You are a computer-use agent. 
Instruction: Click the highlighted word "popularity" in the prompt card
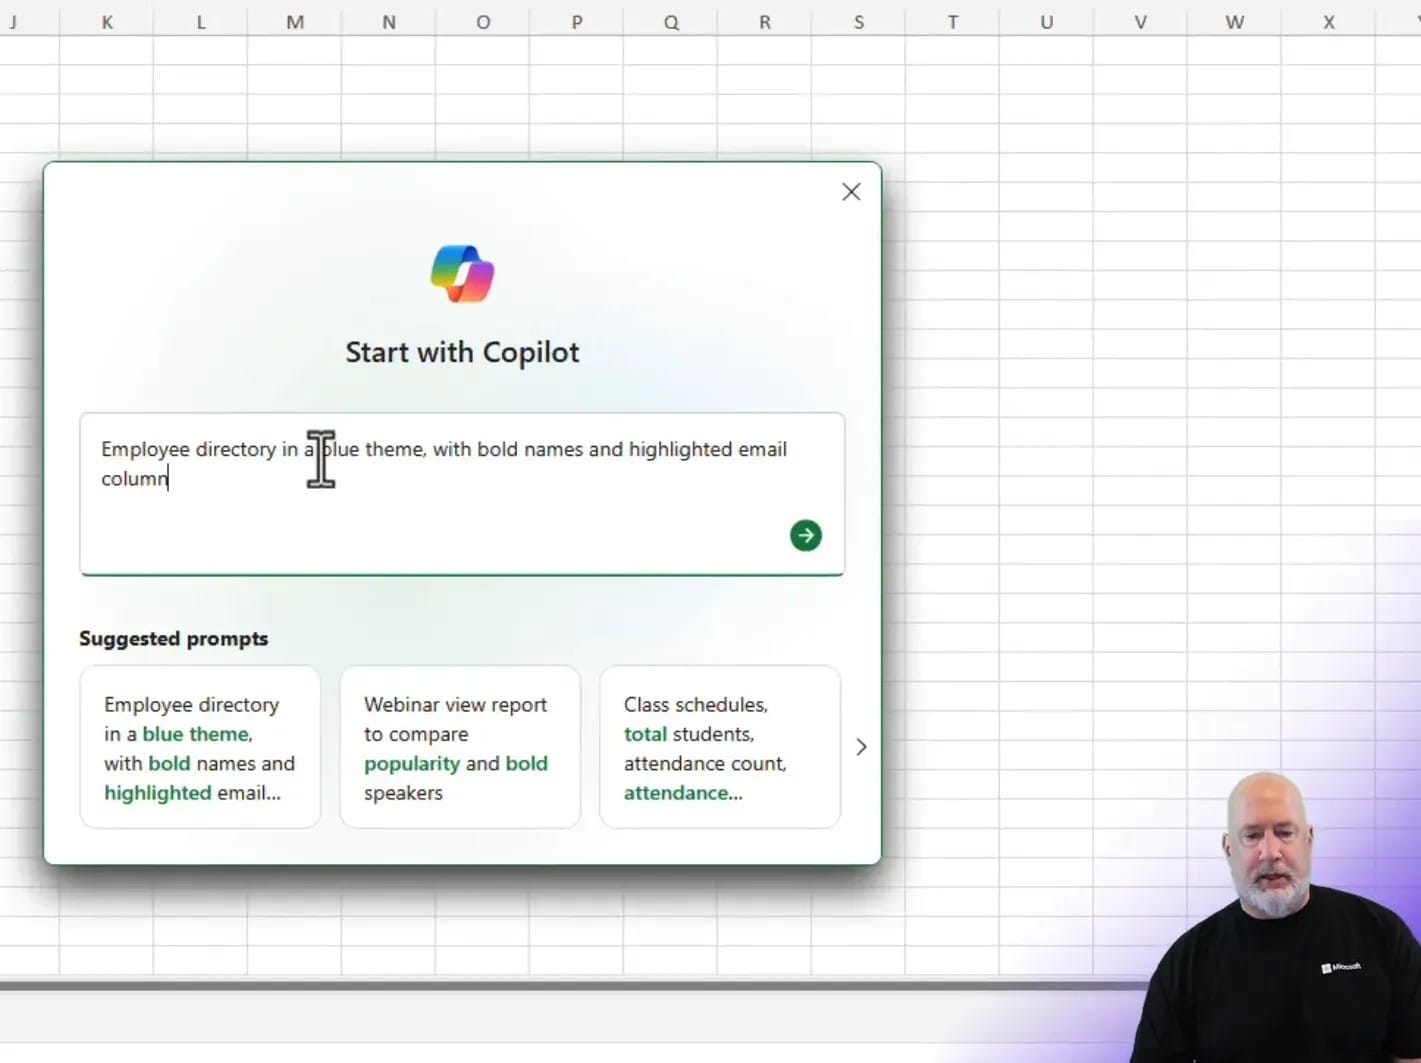tap(412, 763)
